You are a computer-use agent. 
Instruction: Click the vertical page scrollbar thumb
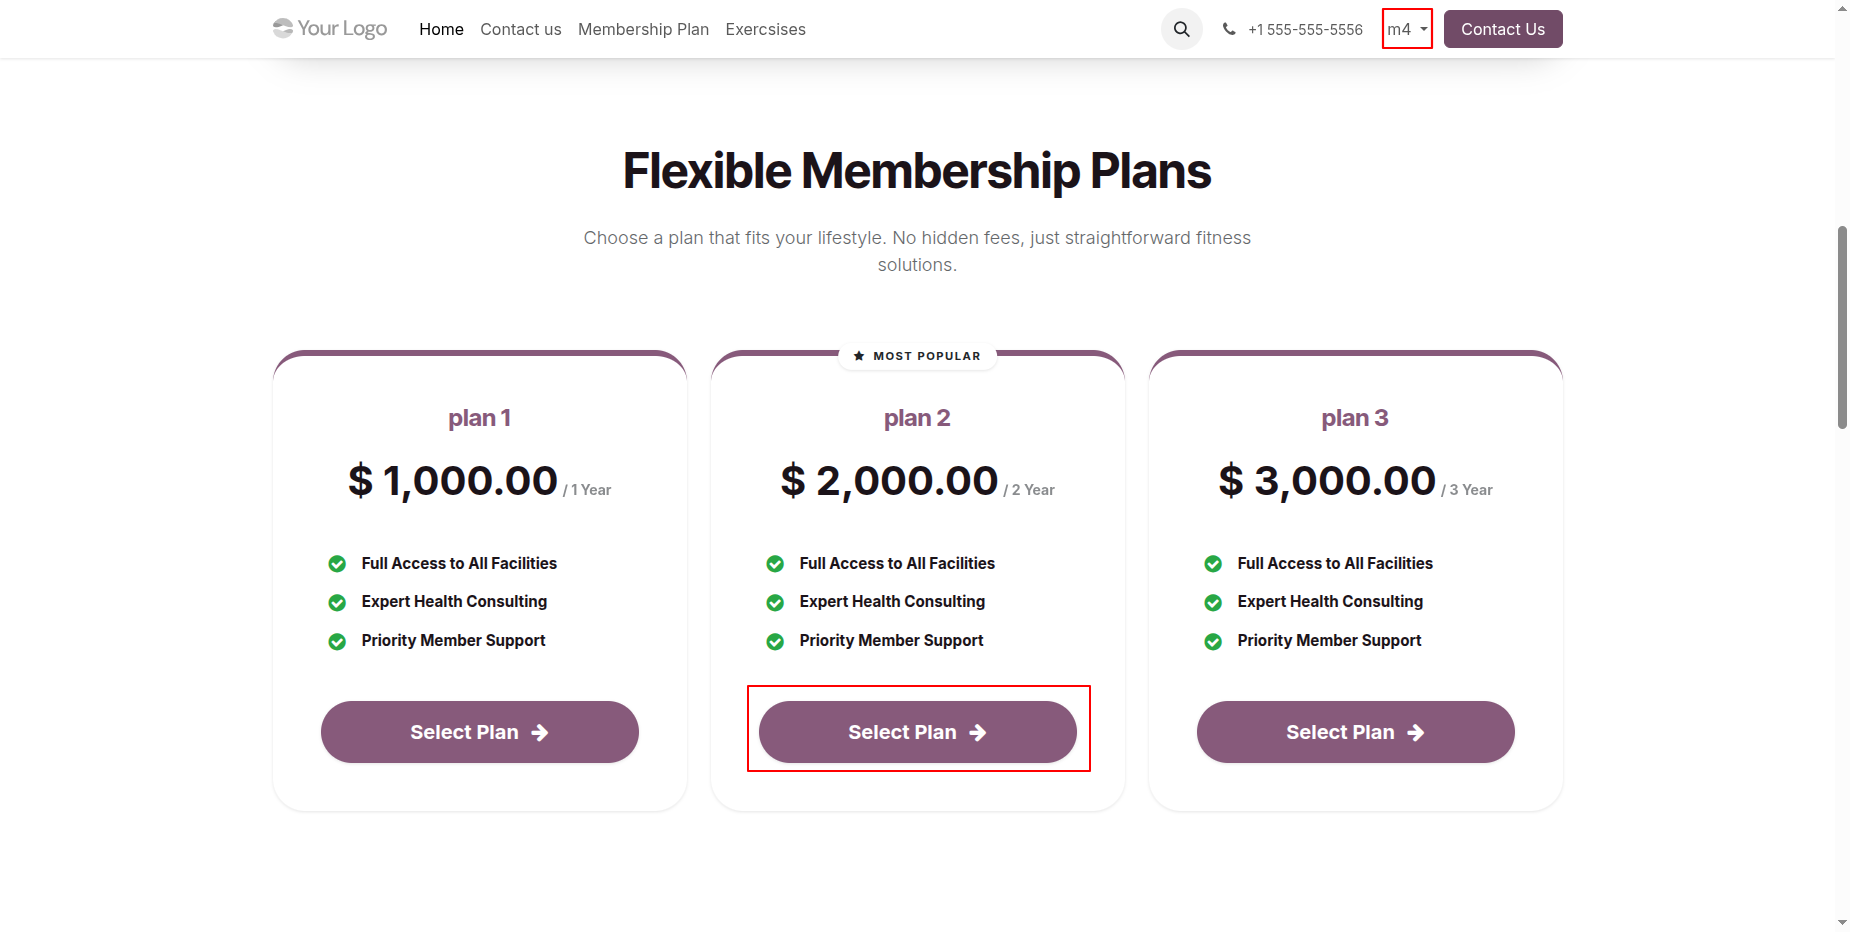(x=1842, y=328)
